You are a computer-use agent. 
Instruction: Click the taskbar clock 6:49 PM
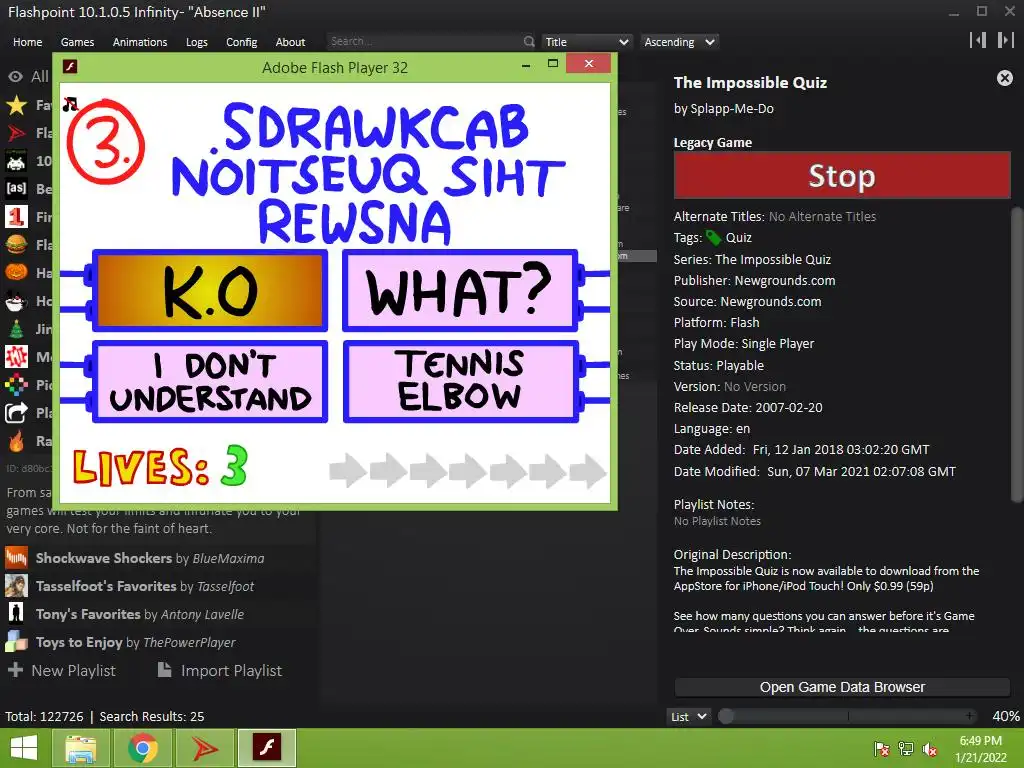click(x=981, y=741)
